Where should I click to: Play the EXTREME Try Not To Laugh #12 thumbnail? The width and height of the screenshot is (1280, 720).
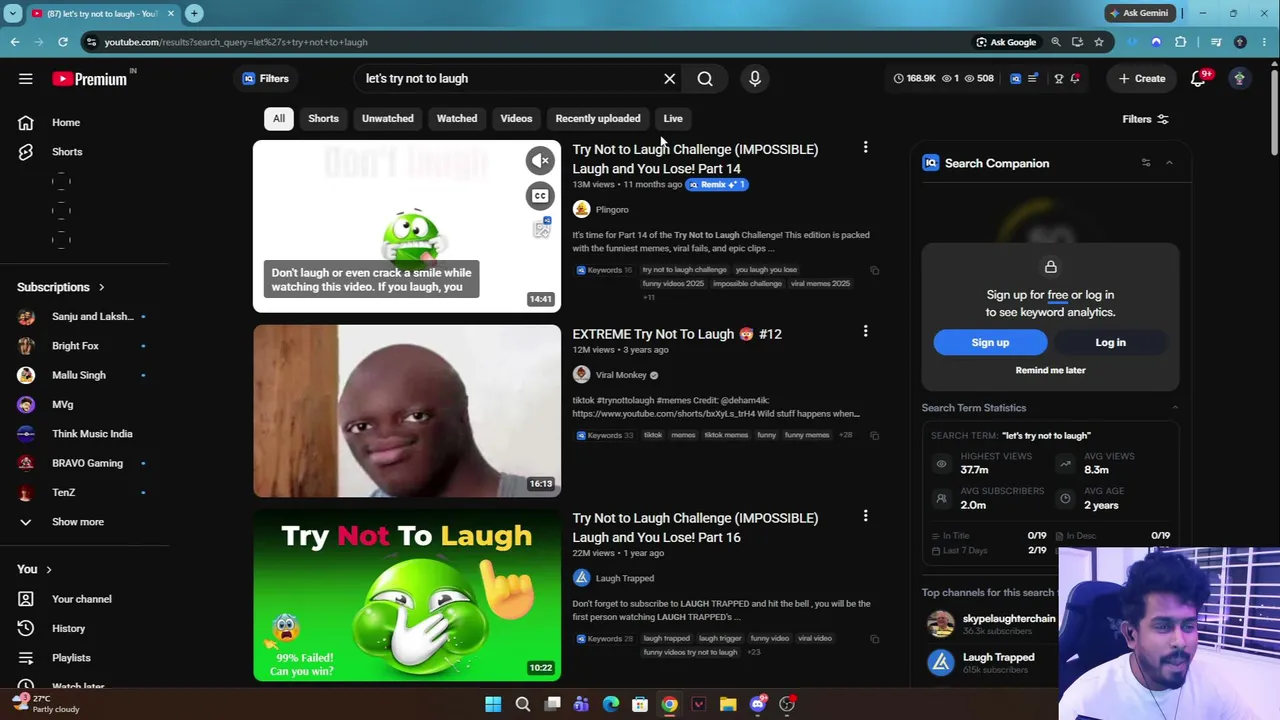pos(407,411)
